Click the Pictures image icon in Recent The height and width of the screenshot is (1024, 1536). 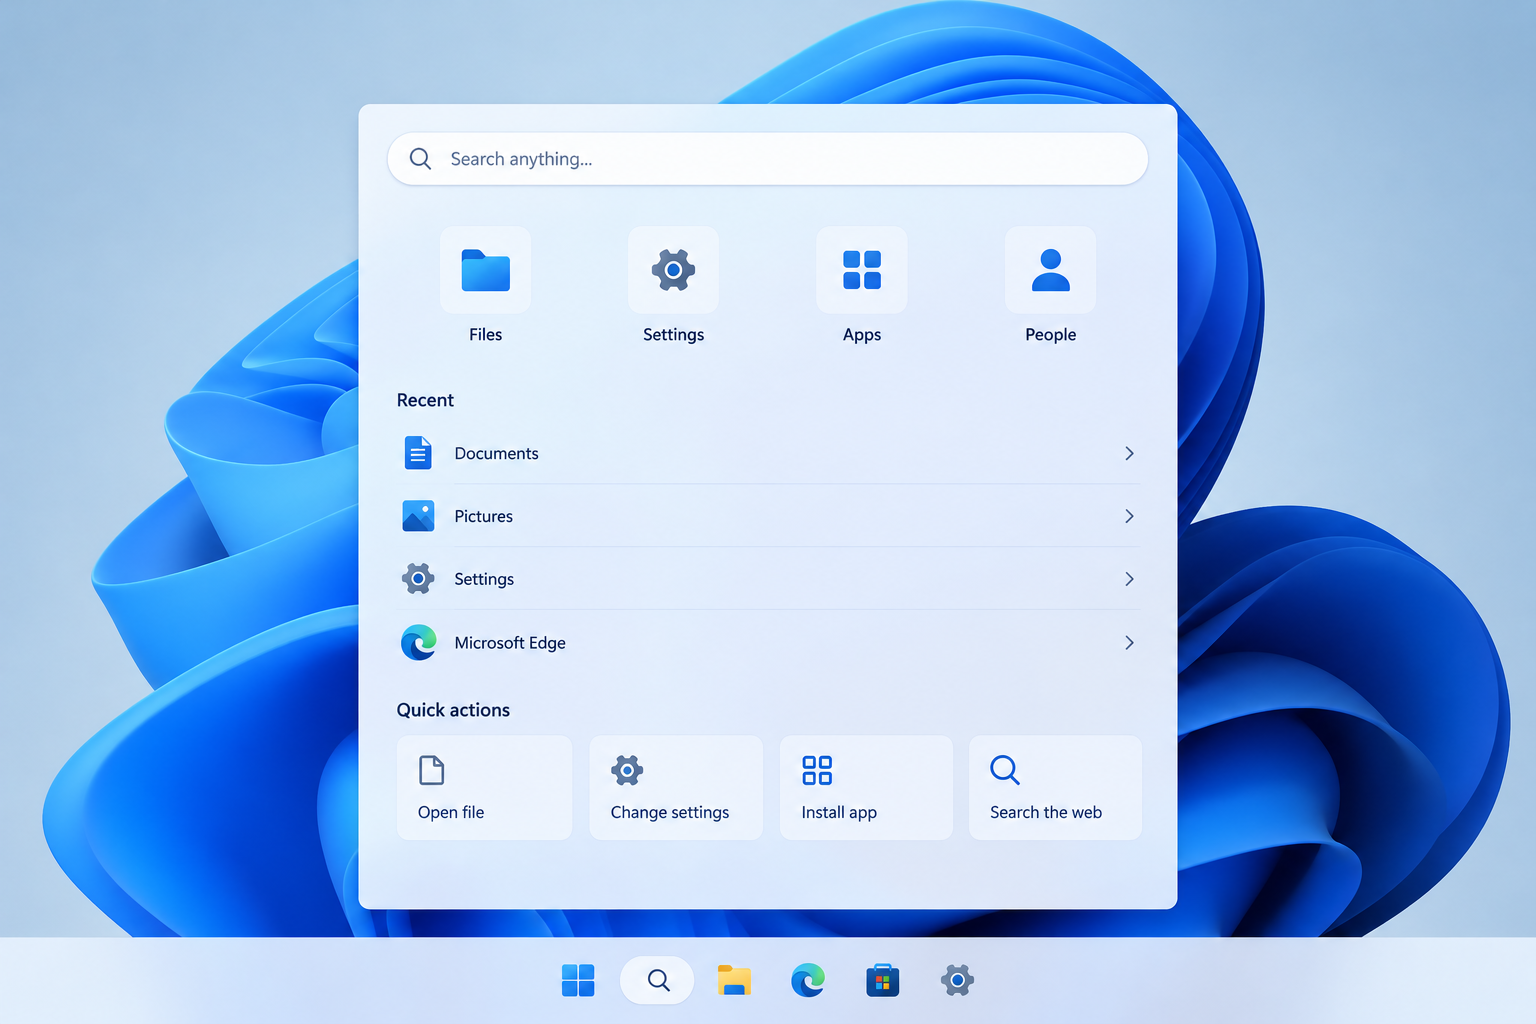coord(418,516)
